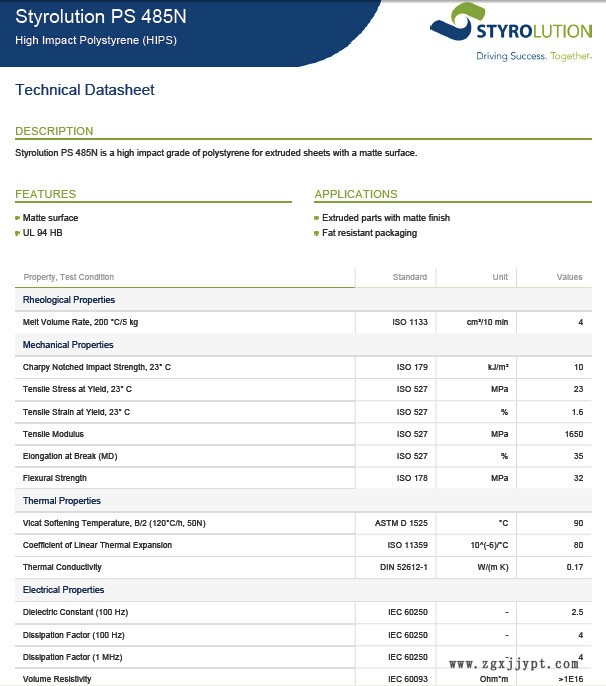Viewport: 606px width, 686px height.
Task: Click the green bullet beside Matte surface
Action: [x=18, y=218]
